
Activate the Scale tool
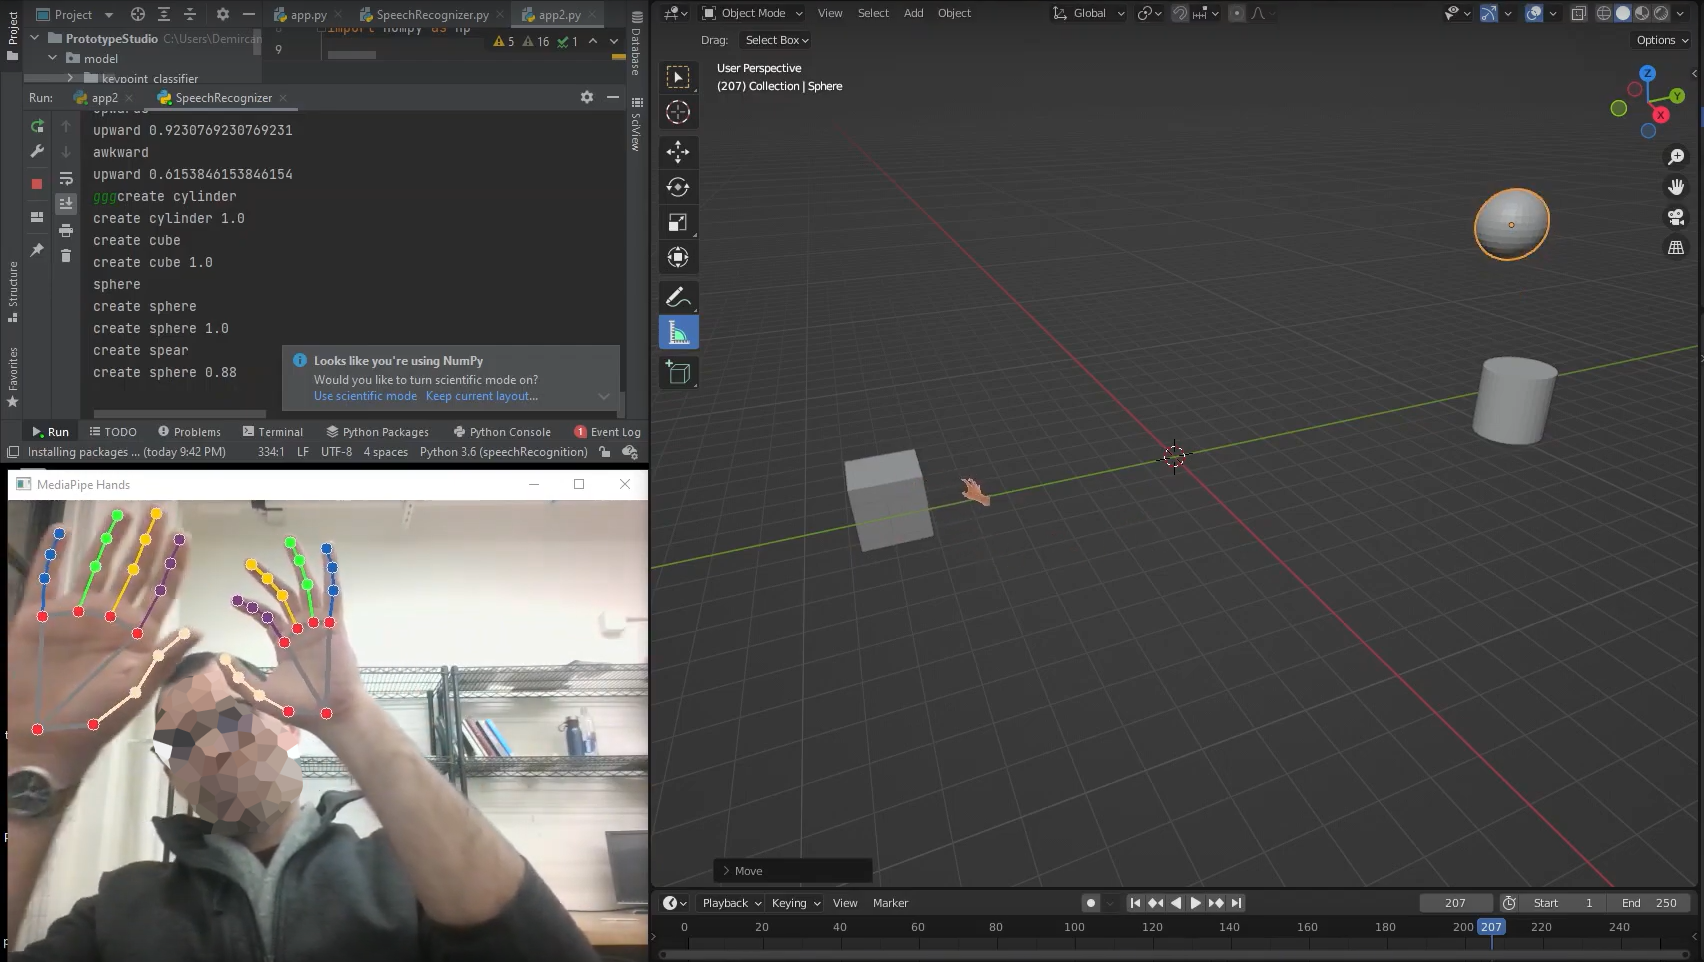pos(678,222)
